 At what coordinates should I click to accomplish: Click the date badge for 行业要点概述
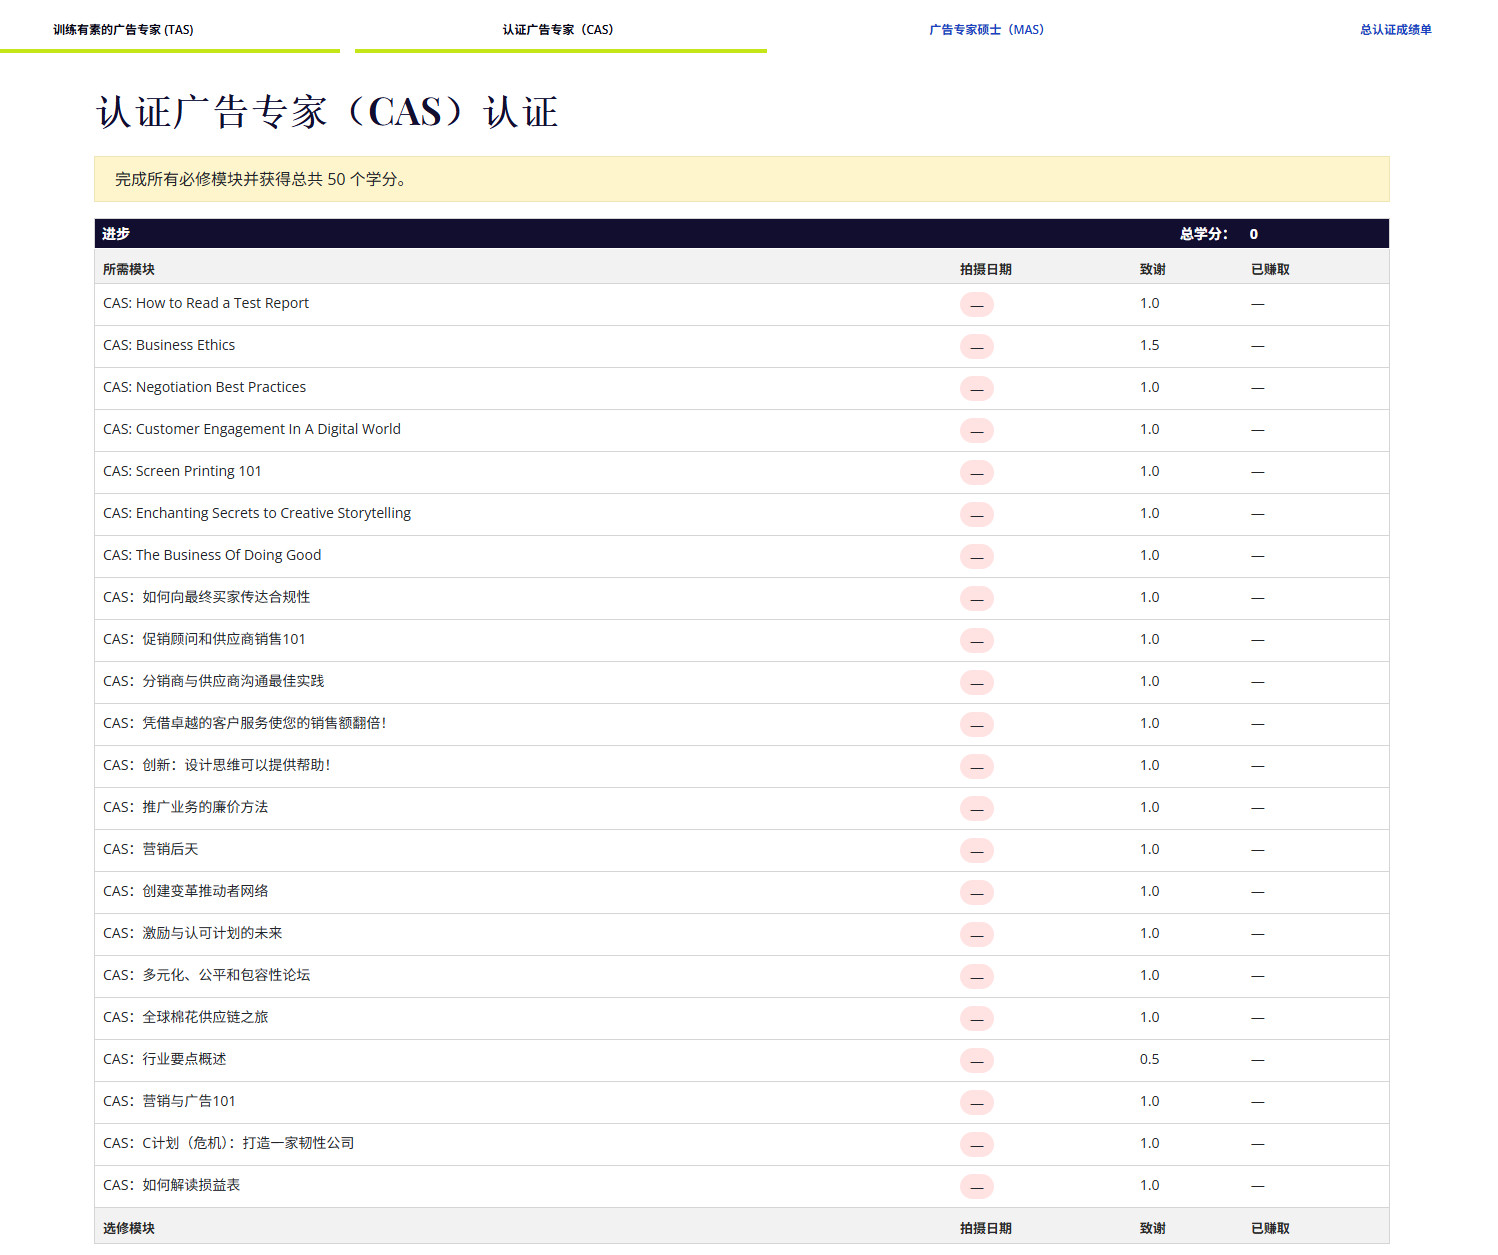coord(976,1061)
